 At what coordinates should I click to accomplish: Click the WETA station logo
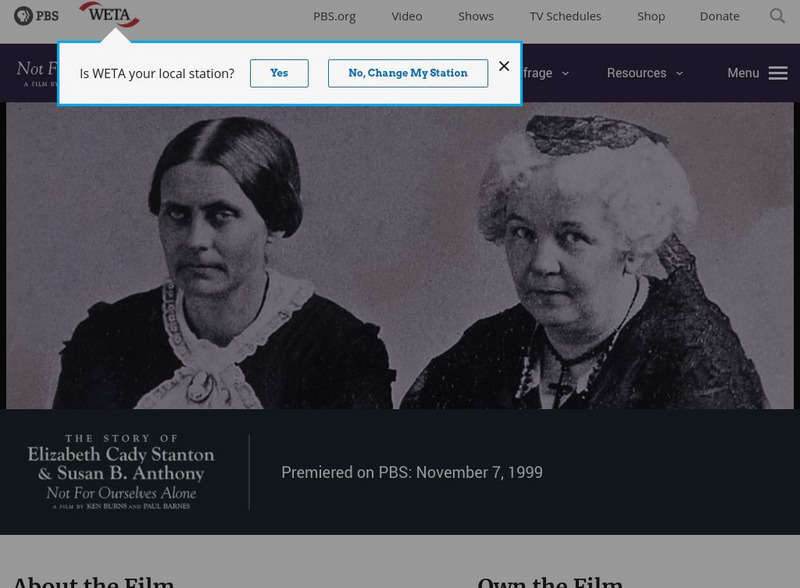[x=109, y=15]
